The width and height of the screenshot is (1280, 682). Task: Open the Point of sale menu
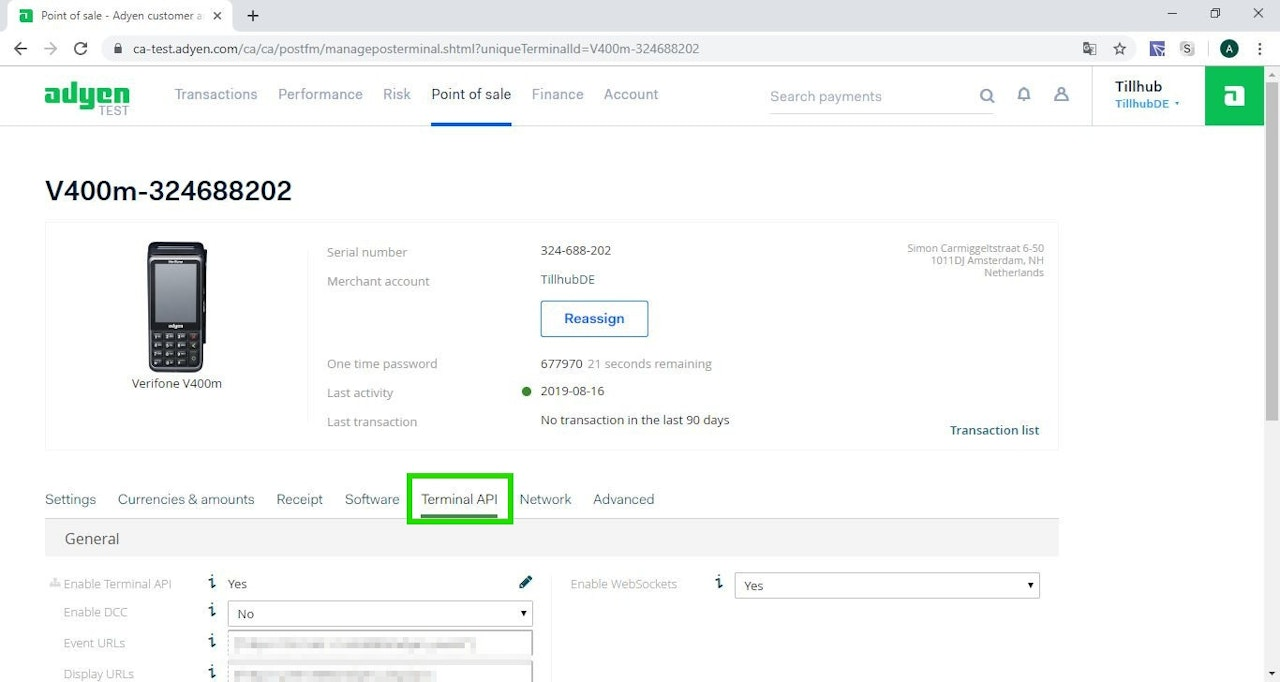coord(471,94)
